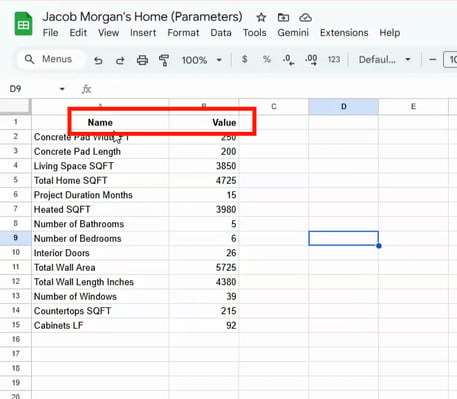Select the Concrete Pad Length cell
The image size is (457, 399).
point(100,151)
